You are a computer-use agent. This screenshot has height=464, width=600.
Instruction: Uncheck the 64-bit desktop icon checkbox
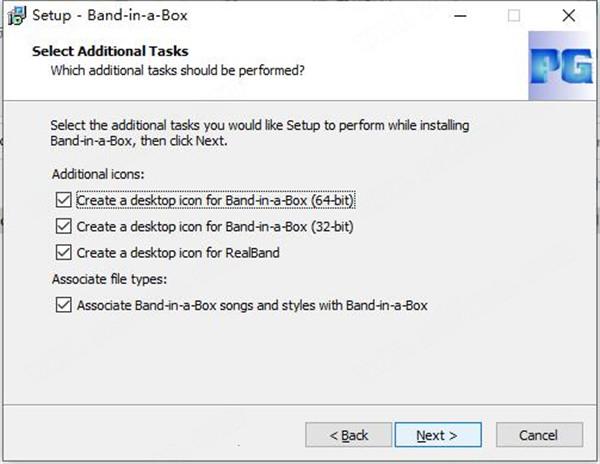point(64,200)
